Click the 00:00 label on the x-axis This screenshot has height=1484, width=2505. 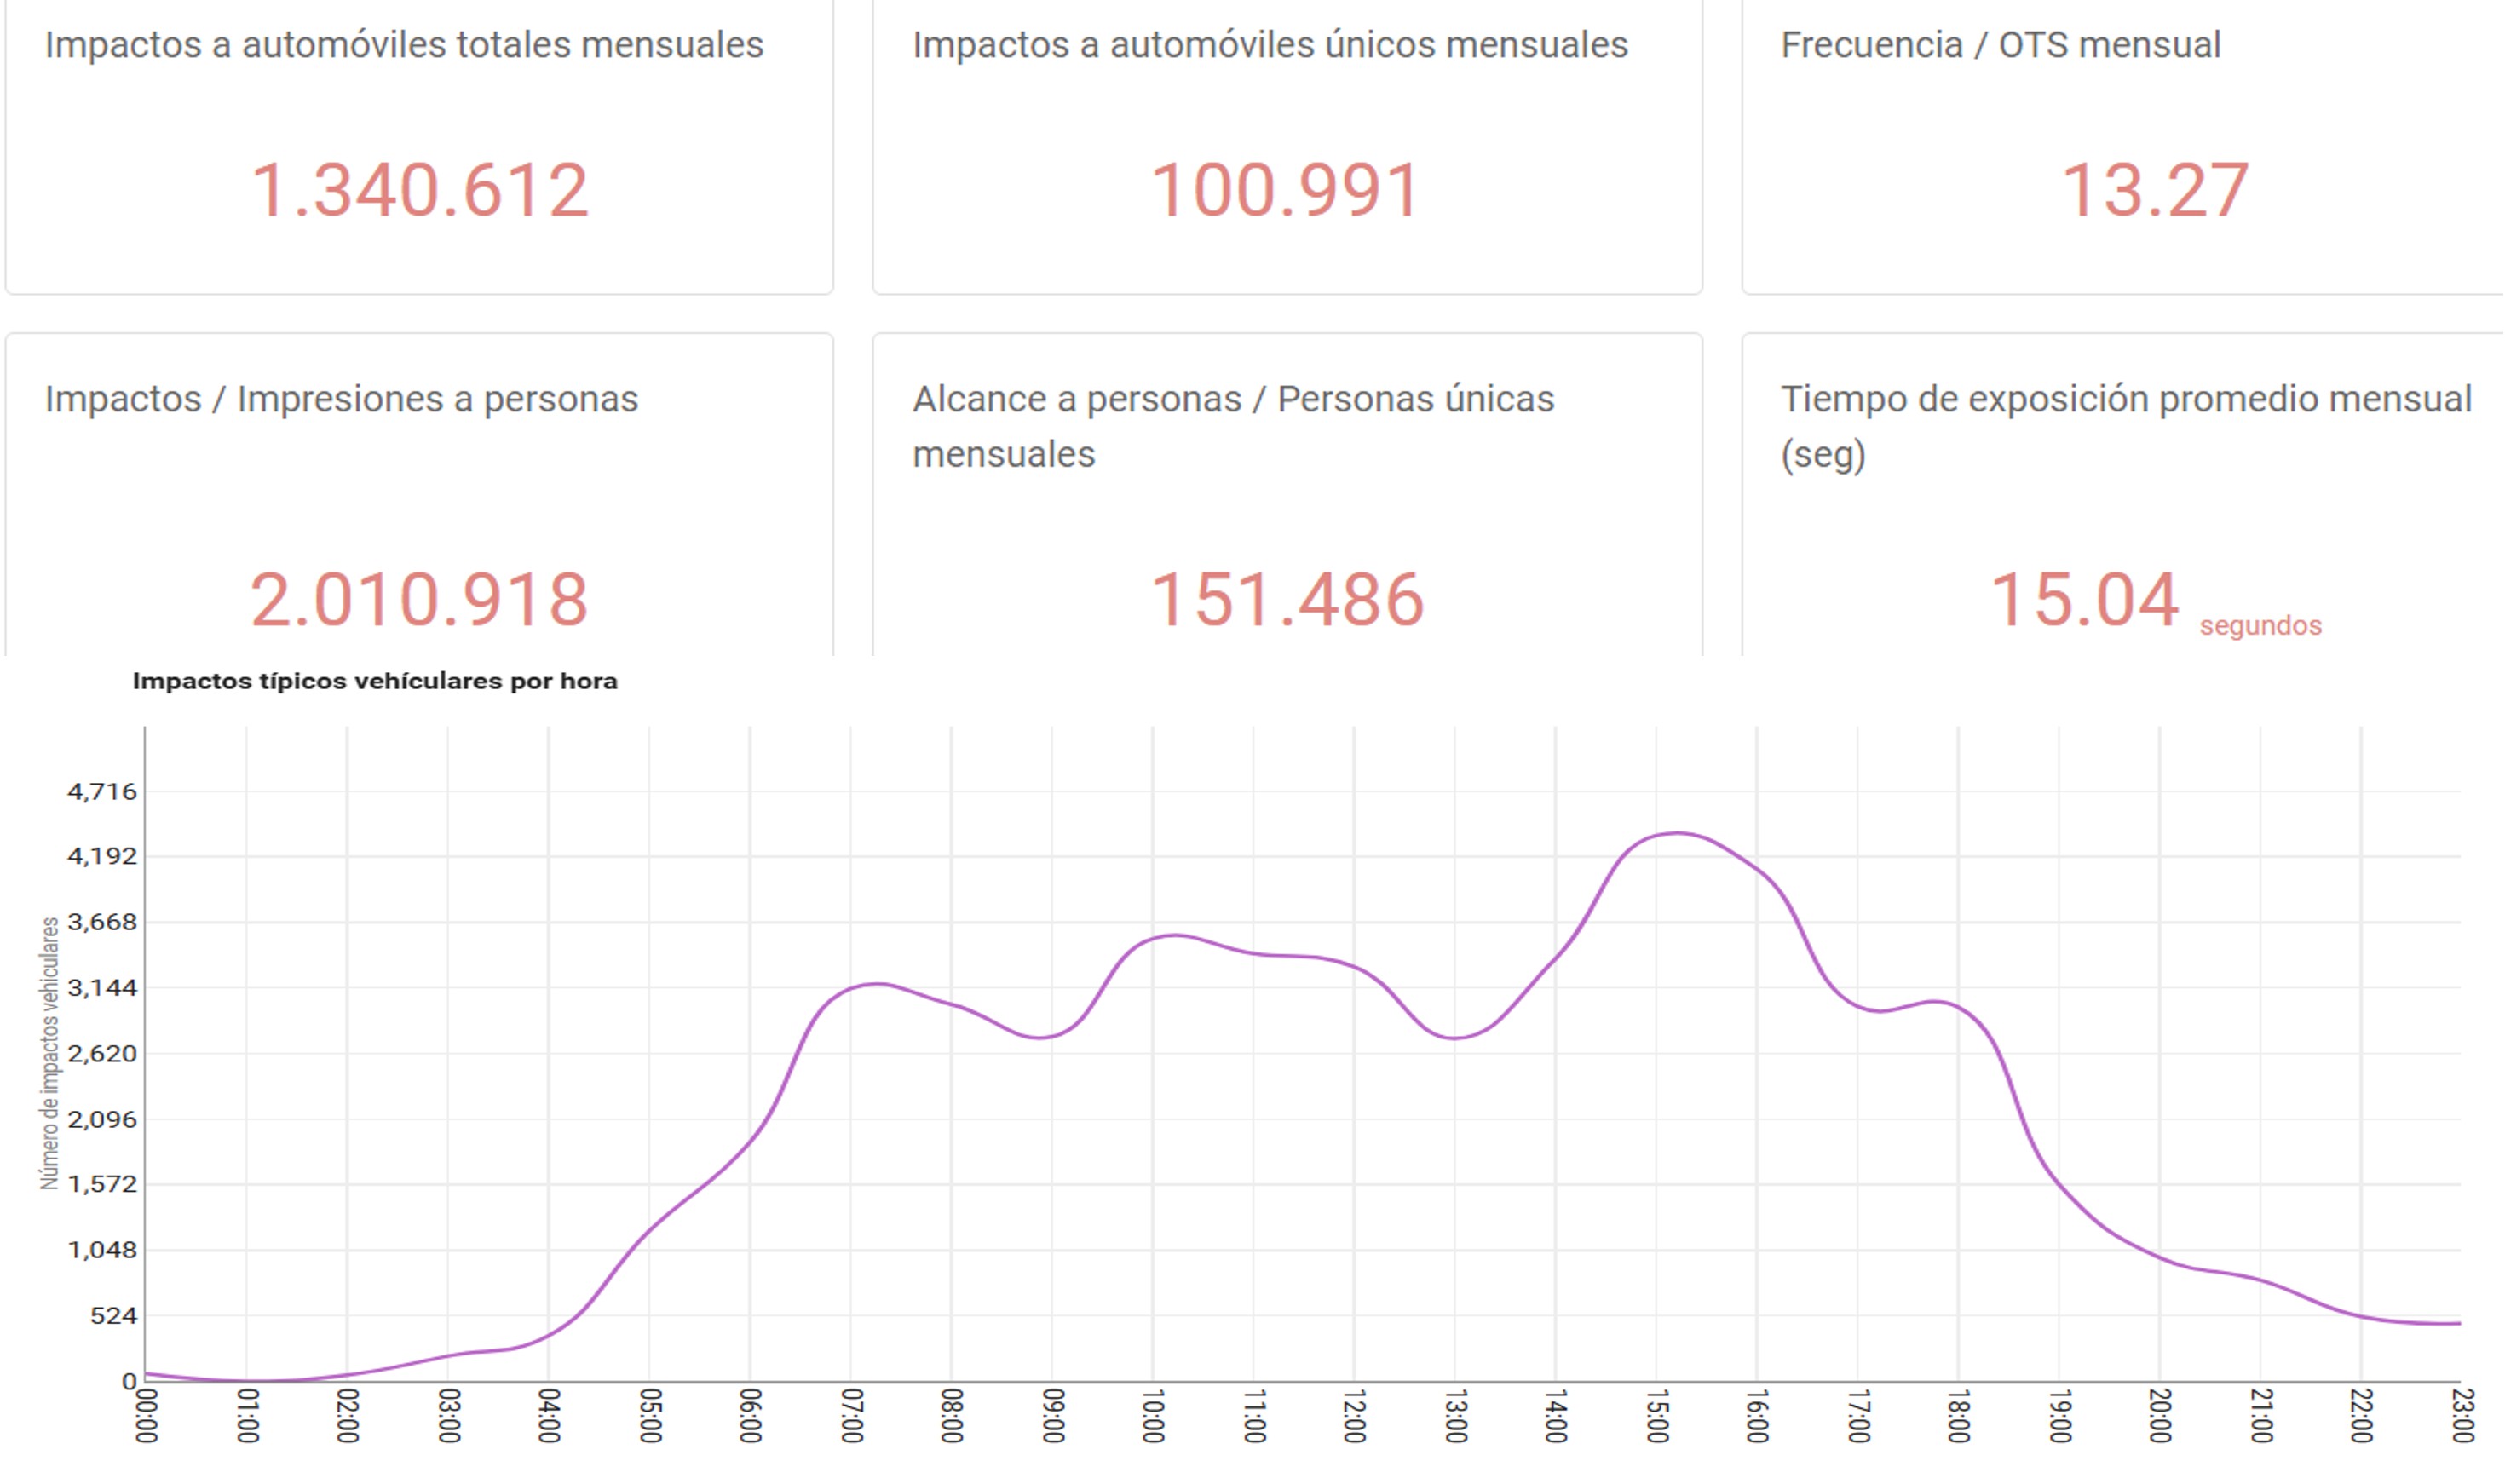pos(146,1415)
